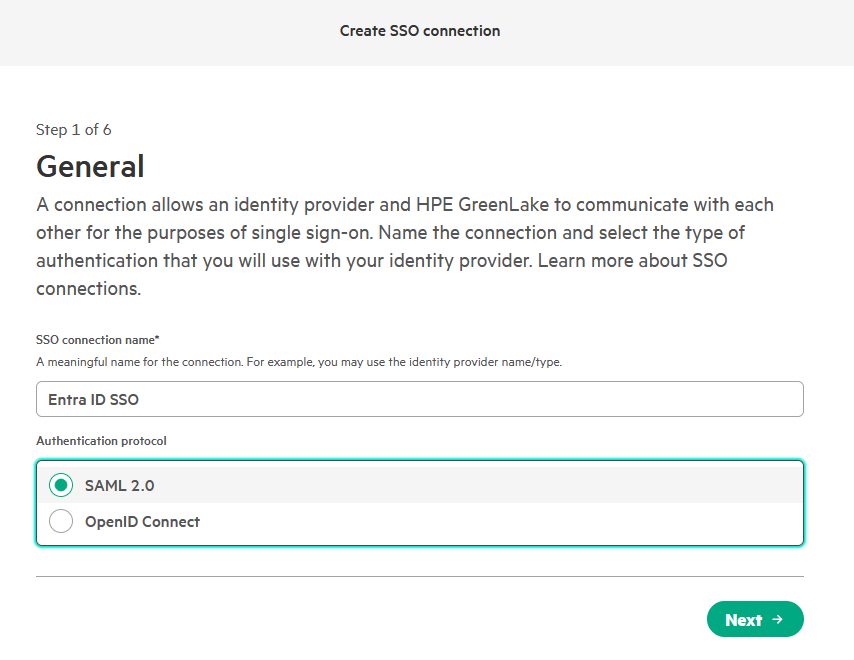Click the Step 1 of 6 indicator
This screenshot has height=660, width=854.
[74, 129]
